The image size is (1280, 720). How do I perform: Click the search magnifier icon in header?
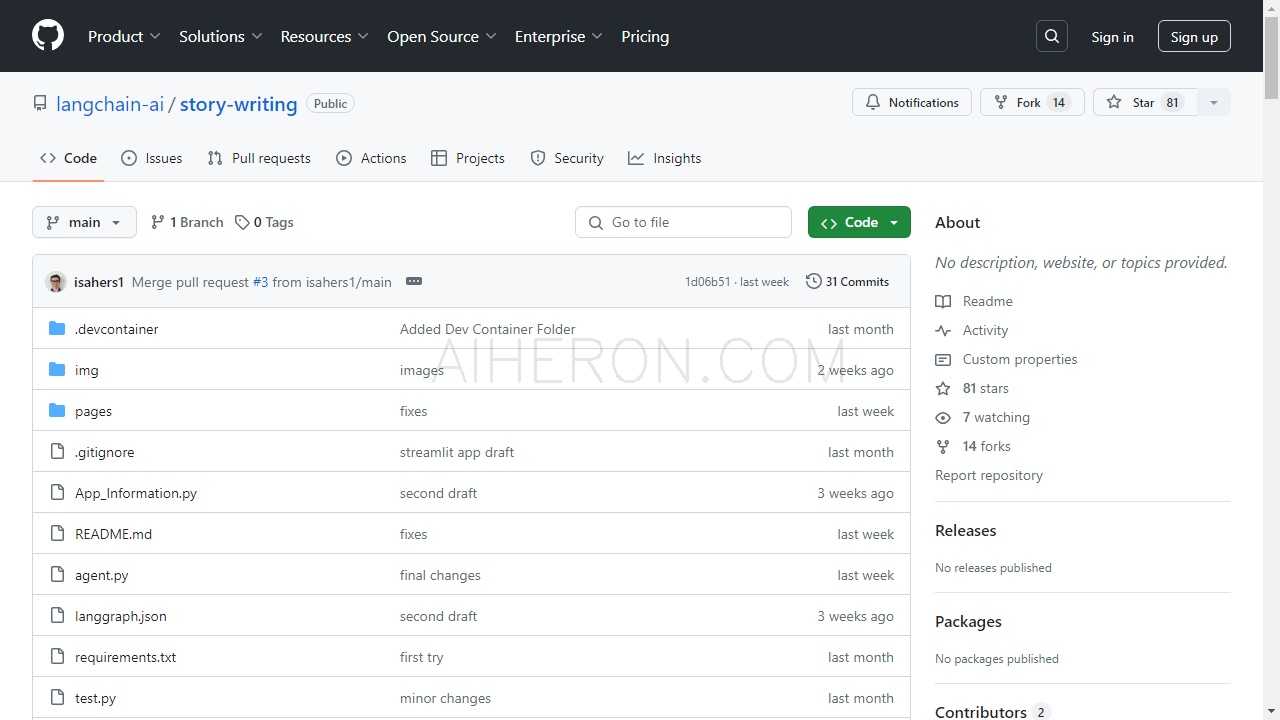click(1052, 36)
